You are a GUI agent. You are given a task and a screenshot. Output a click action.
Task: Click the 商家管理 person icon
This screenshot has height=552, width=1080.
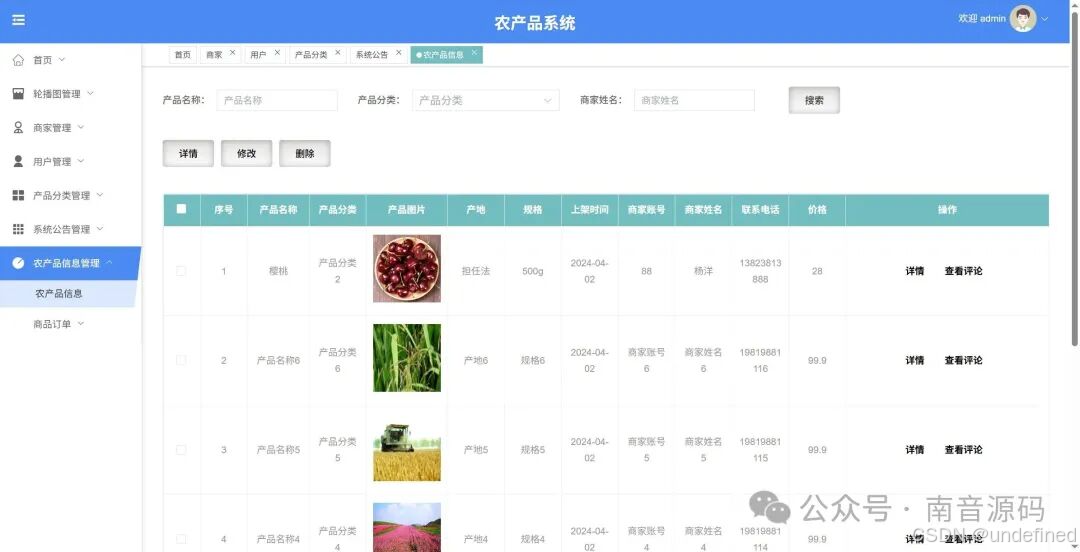pos(19,127)
